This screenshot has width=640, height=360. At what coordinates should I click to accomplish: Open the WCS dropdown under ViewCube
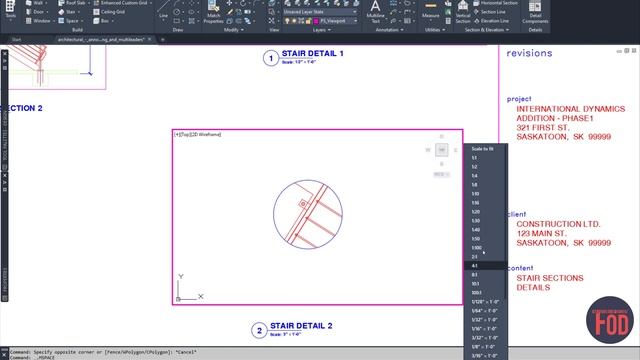click(x=441, y=174)
